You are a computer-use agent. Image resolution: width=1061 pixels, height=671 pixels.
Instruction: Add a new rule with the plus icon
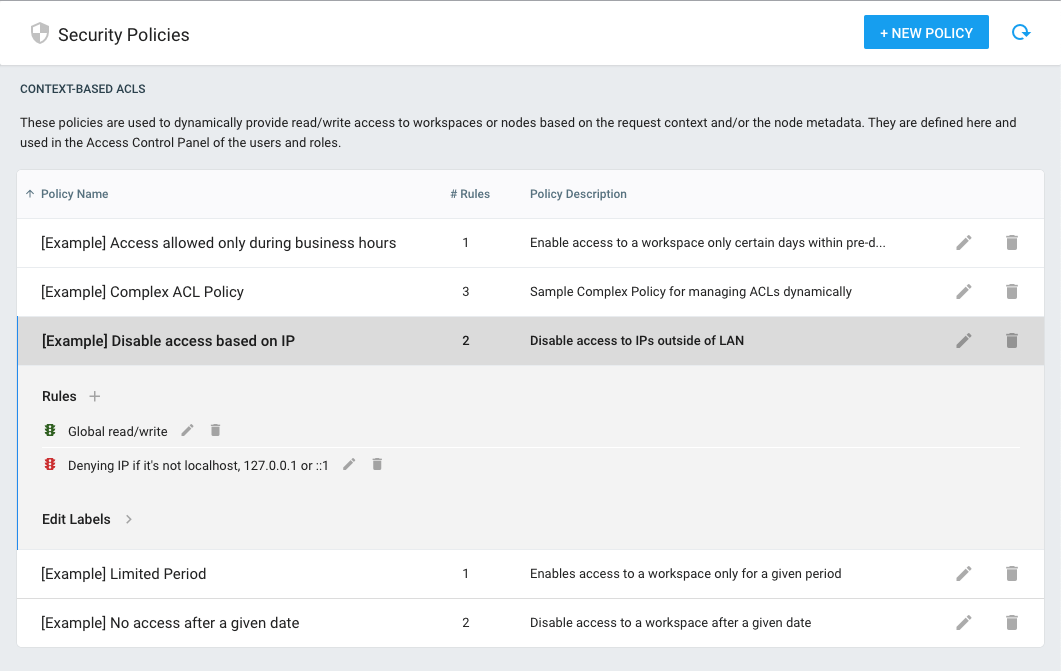point(95,396)
